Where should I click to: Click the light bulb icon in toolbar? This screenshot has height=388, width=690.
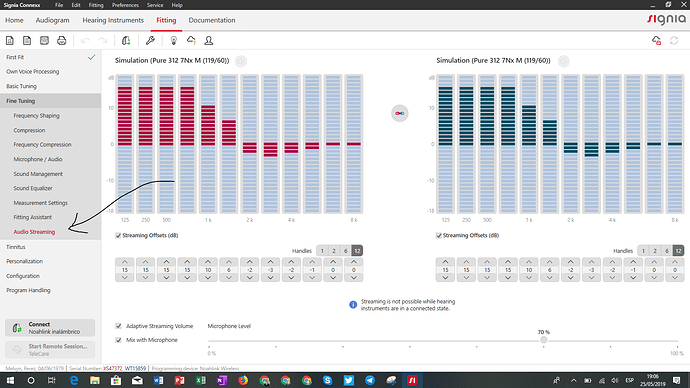tap(173, 40)
